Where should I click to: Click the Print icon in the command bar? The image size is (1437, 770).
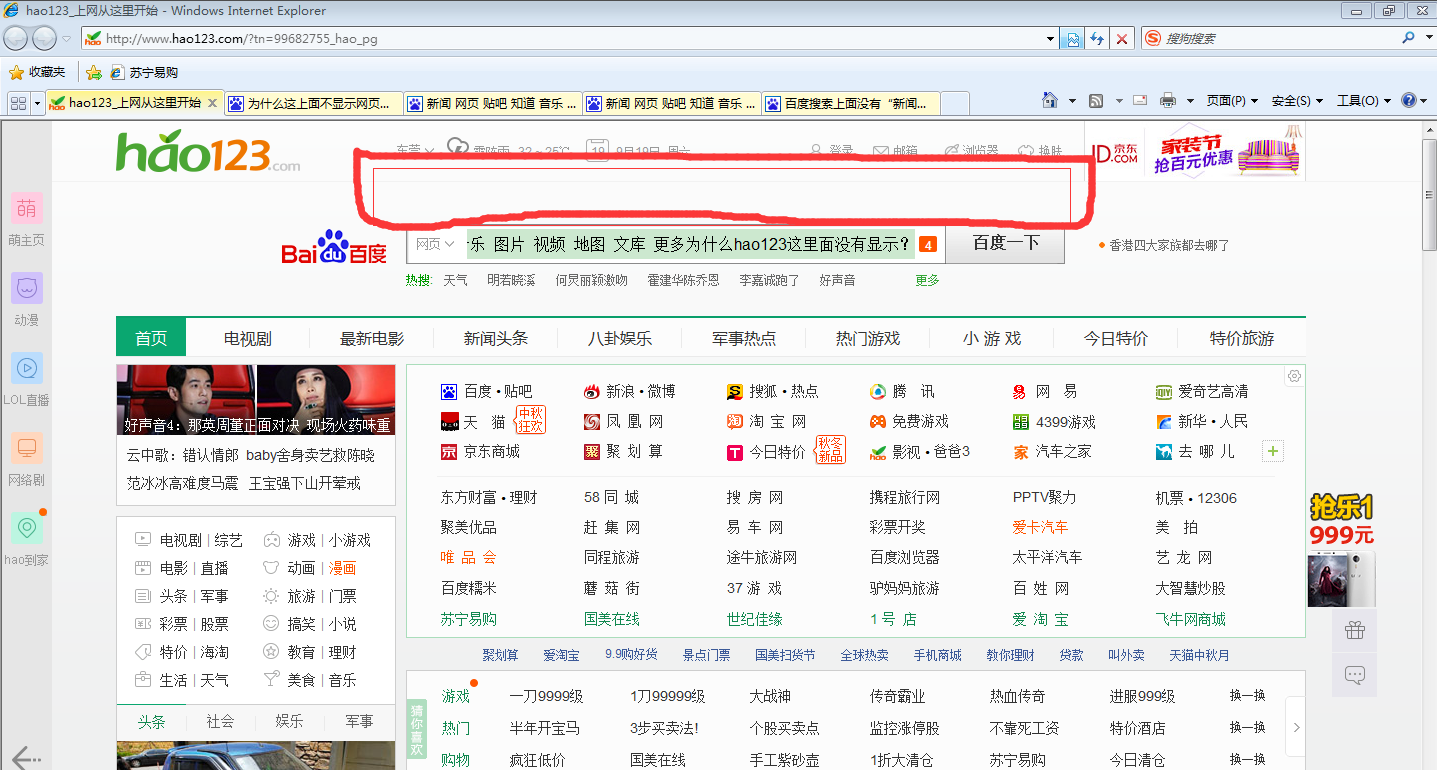[1167, 100]
